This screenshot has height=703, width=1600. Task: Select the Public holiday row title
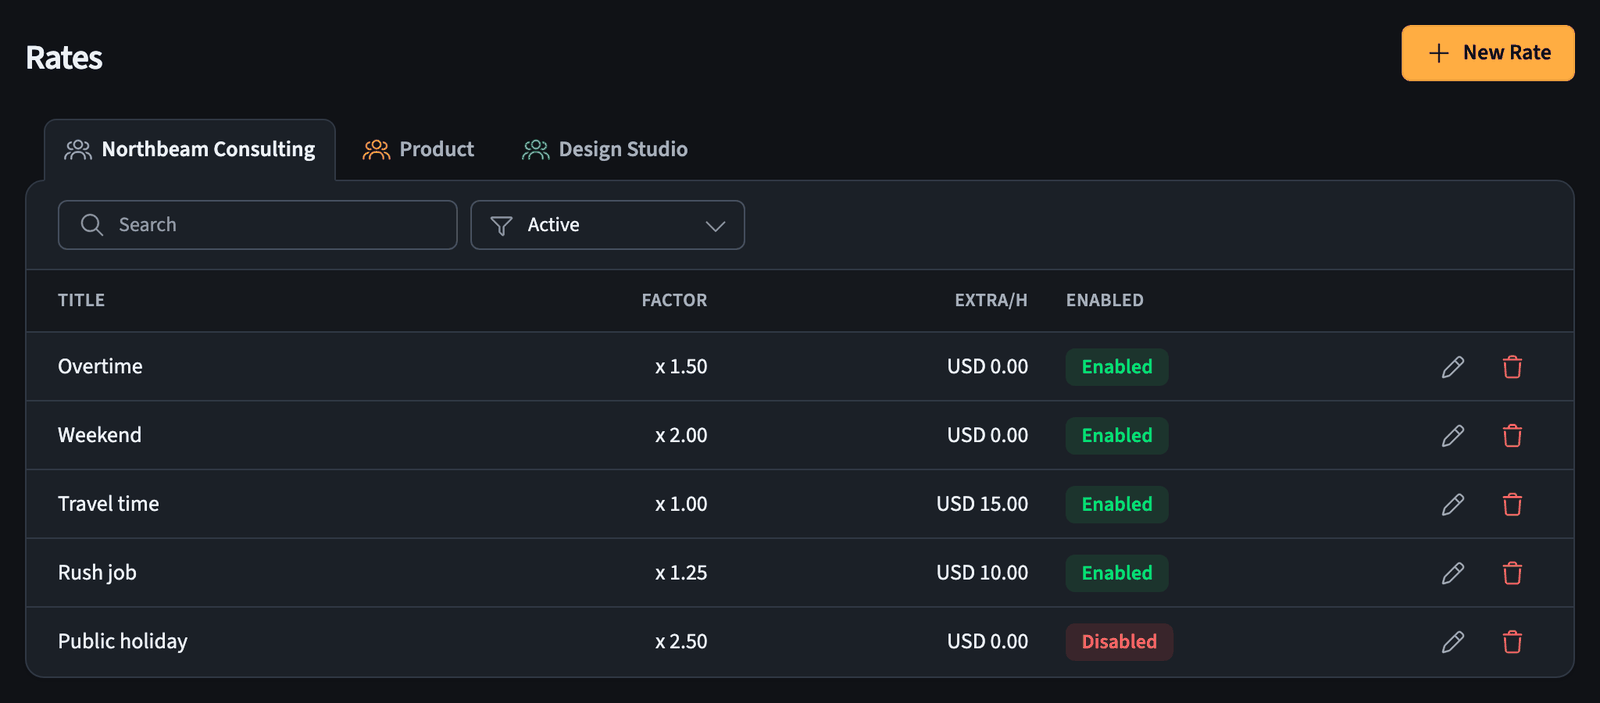coord(123,642)
